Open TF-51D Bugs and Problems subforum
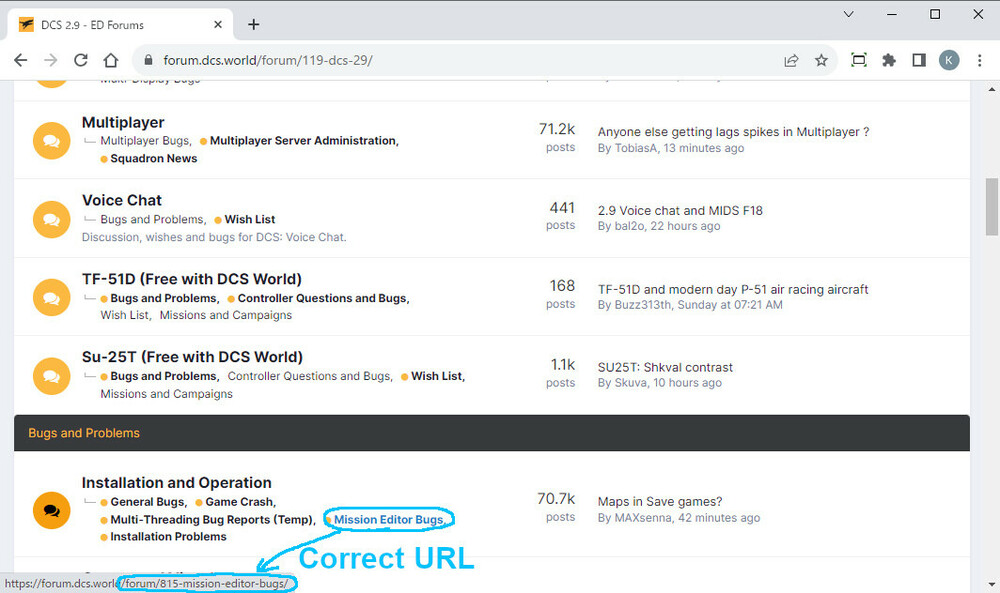The width and height of the screenshot is (1000, 593). (163, 298)
